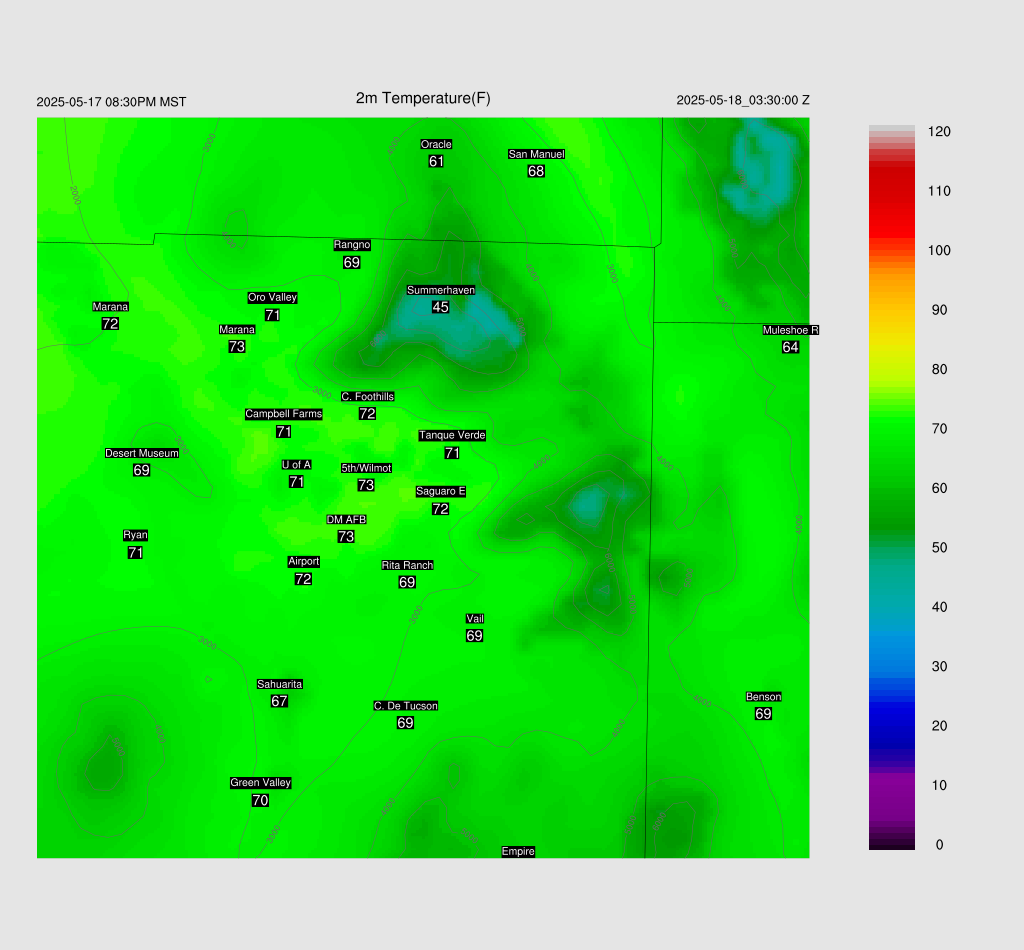Click the 71 reading under Ryan

[x=135, y=552]
